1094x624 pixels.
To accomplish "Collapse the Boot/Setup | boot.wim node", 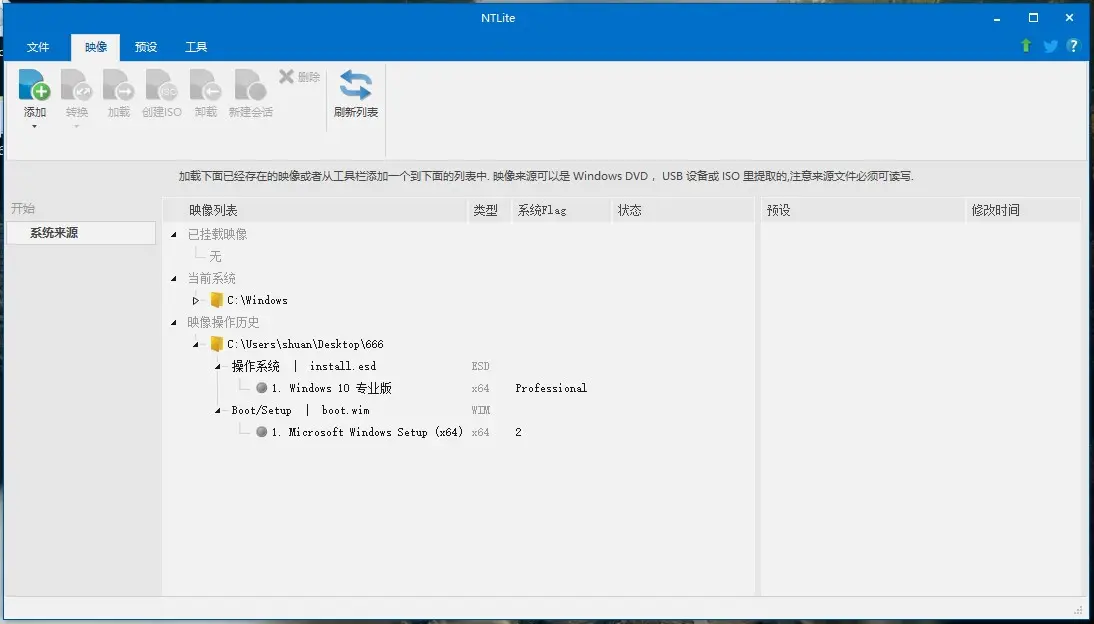I will 218,410.
